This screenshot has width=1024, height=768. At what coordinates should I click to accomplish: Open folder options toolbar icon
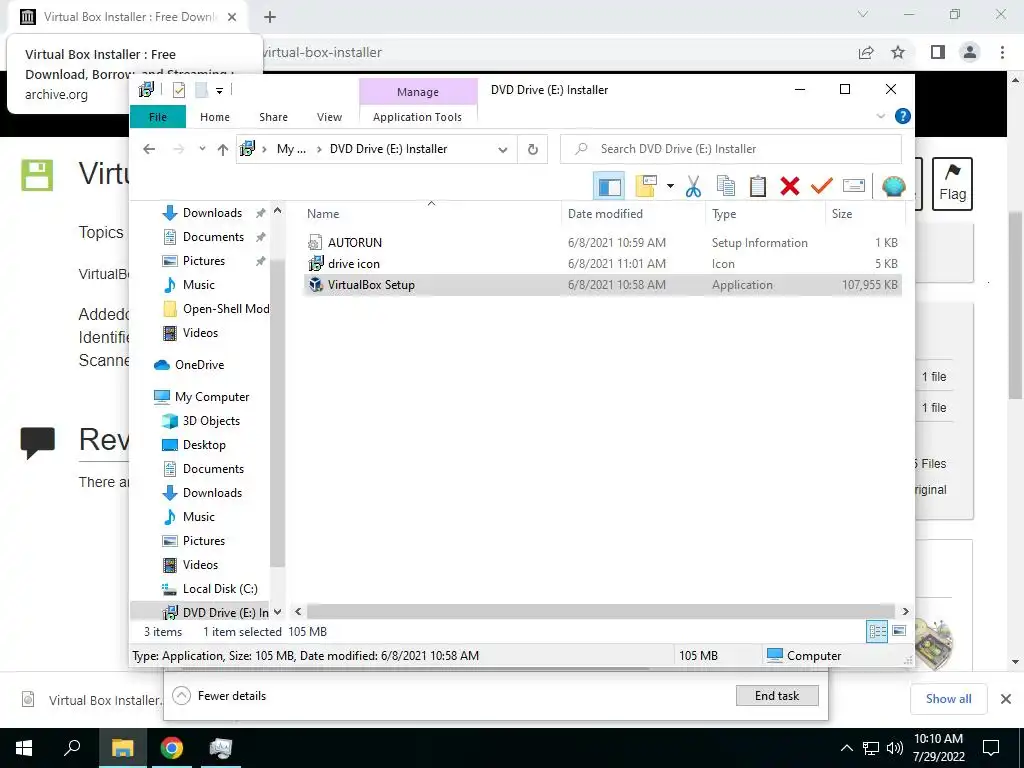click(645, 186)
